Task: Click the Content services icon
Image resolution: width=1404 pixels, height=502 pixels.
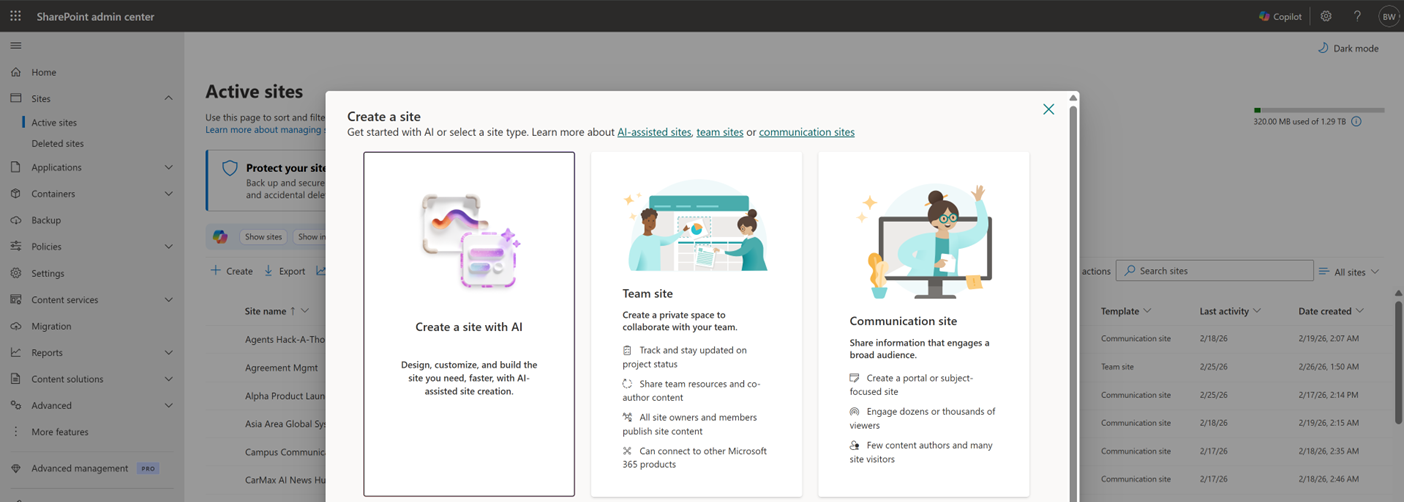Action: coord(15,299)
